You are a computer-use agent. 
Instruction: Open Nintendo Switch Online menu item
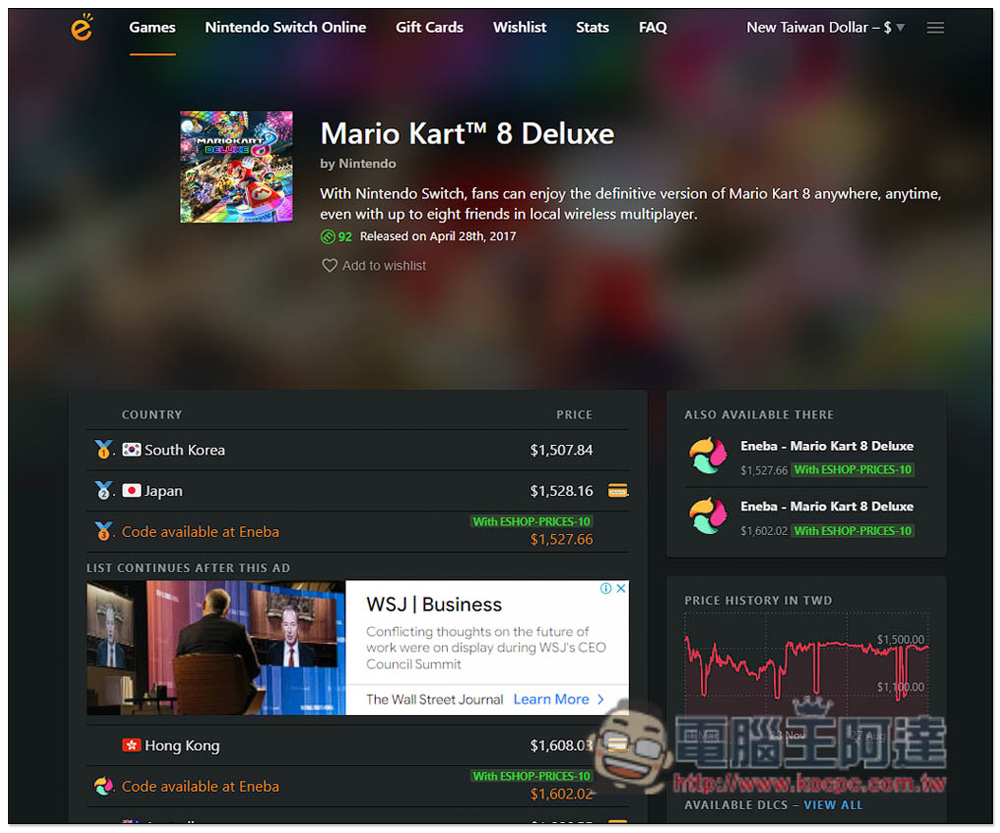coord(285,27)
